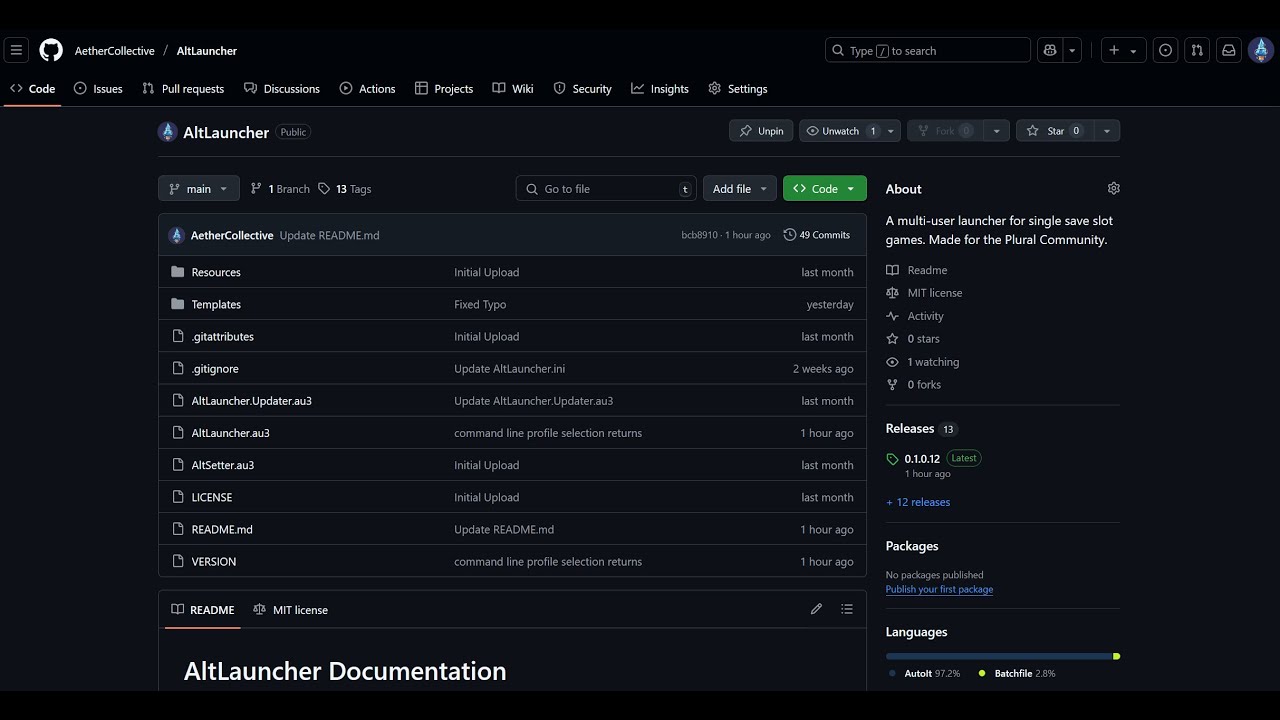Open the AltLauncher.au3 file
Screen dimensions: 1280x720
coord(230,433)
